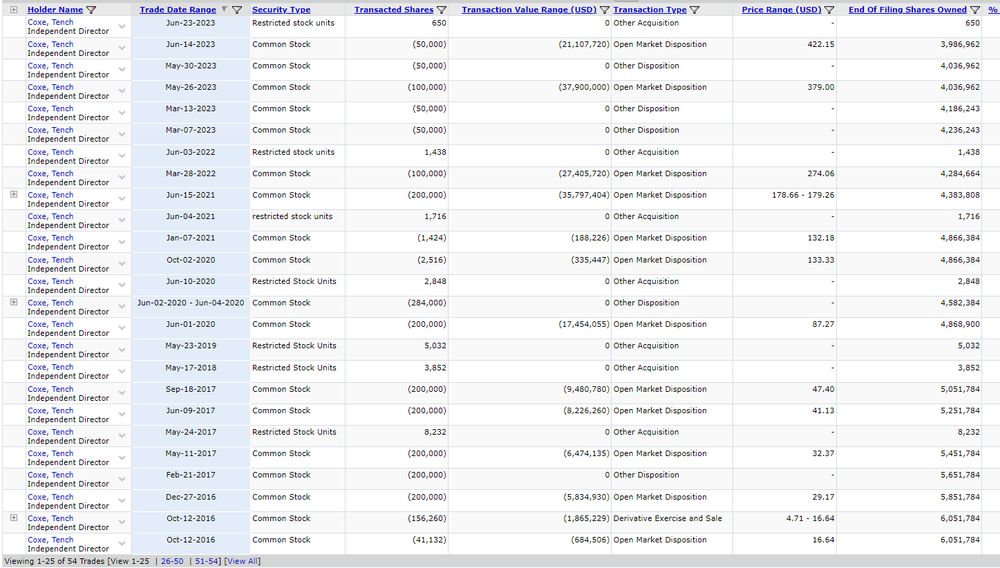Viewport: 1000px width, 568px height.
Task: Open holder dropdown on Jun-01-2020 row
Action: [122, 328]
